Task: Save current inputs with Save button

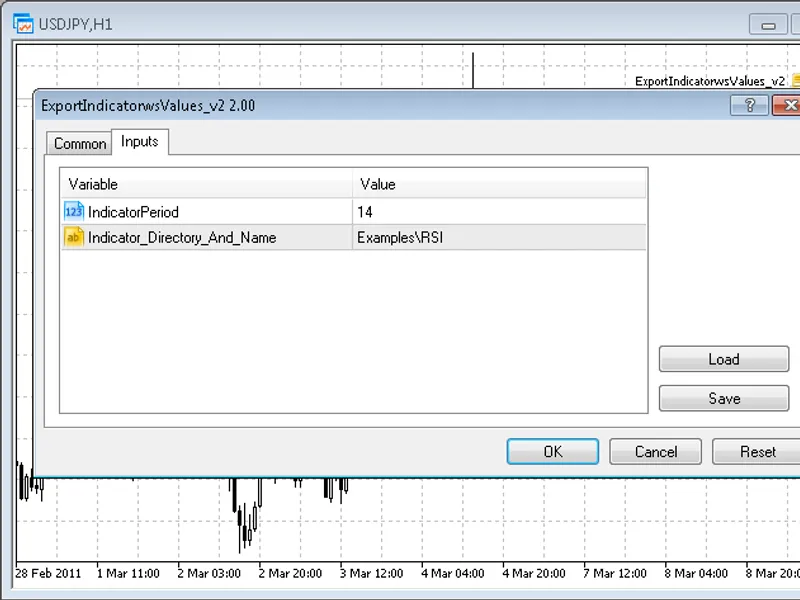Action: click(x=724, y=398)
